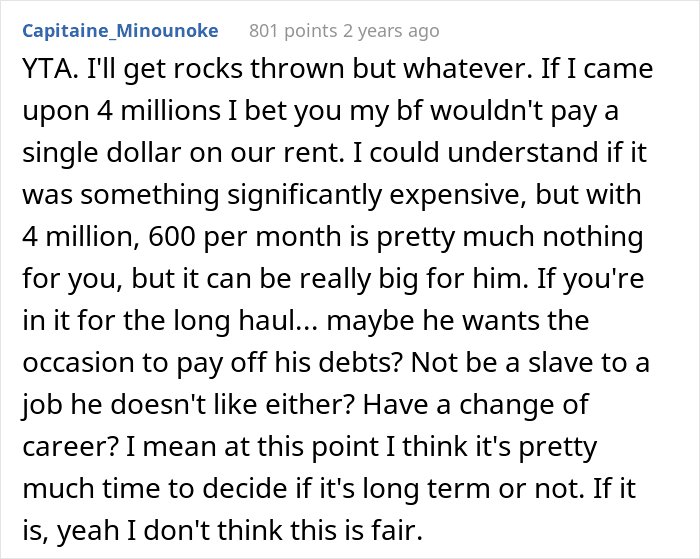Click the word "career?" in the comment
This screenshot has height=559, width=700.
[71, 446]
